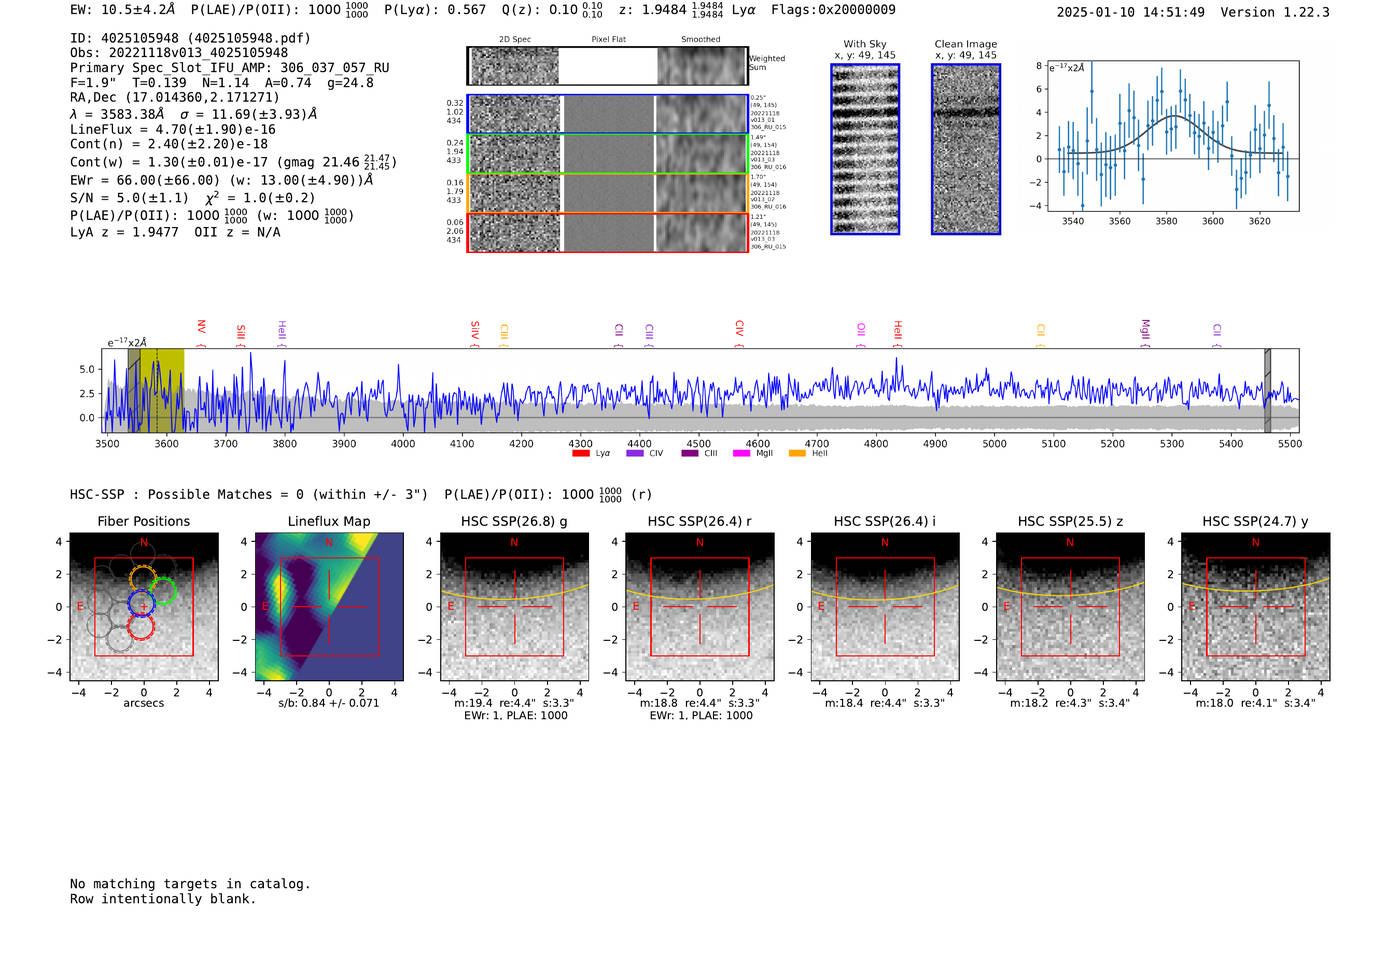The height and width of the screenshot is (953, 1400).
Task: Click the Cont(w) gmag 21.46 line
Action: [233, 161]
